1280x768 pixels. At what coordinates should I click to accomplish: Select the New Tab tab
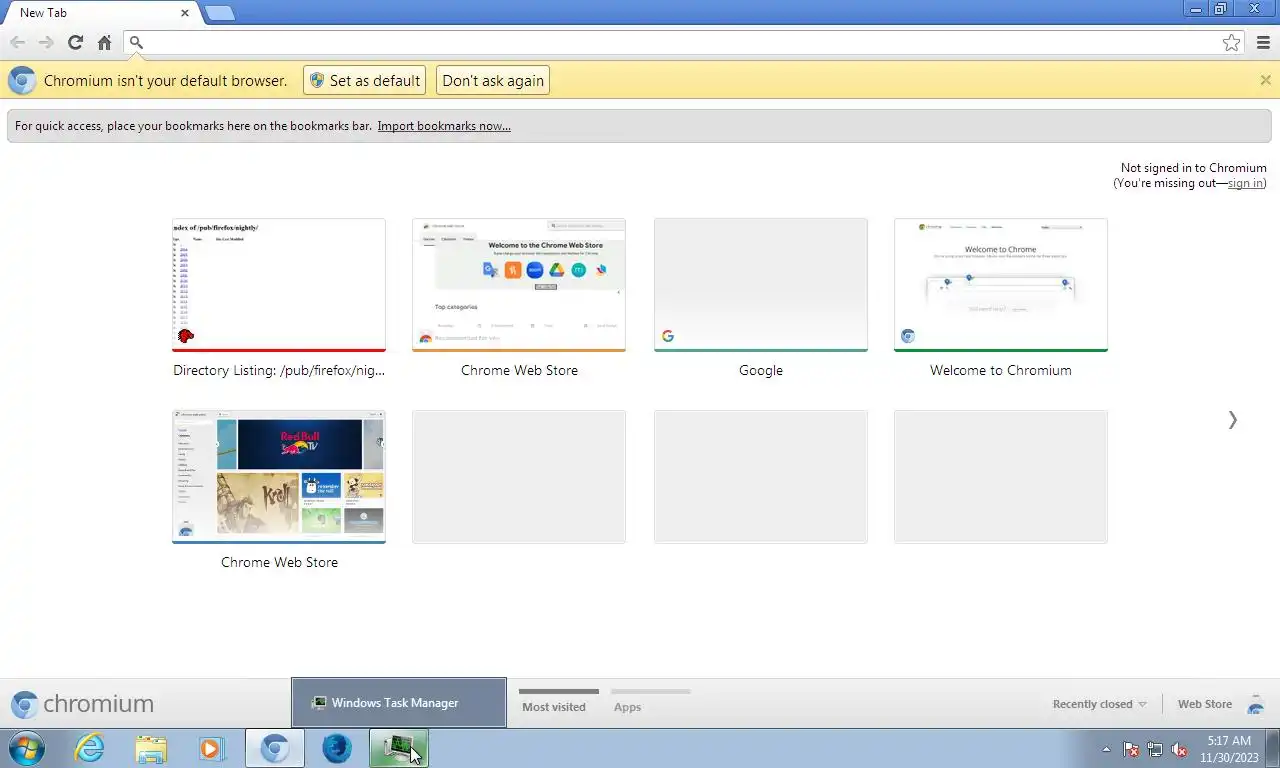click(98, 13)
